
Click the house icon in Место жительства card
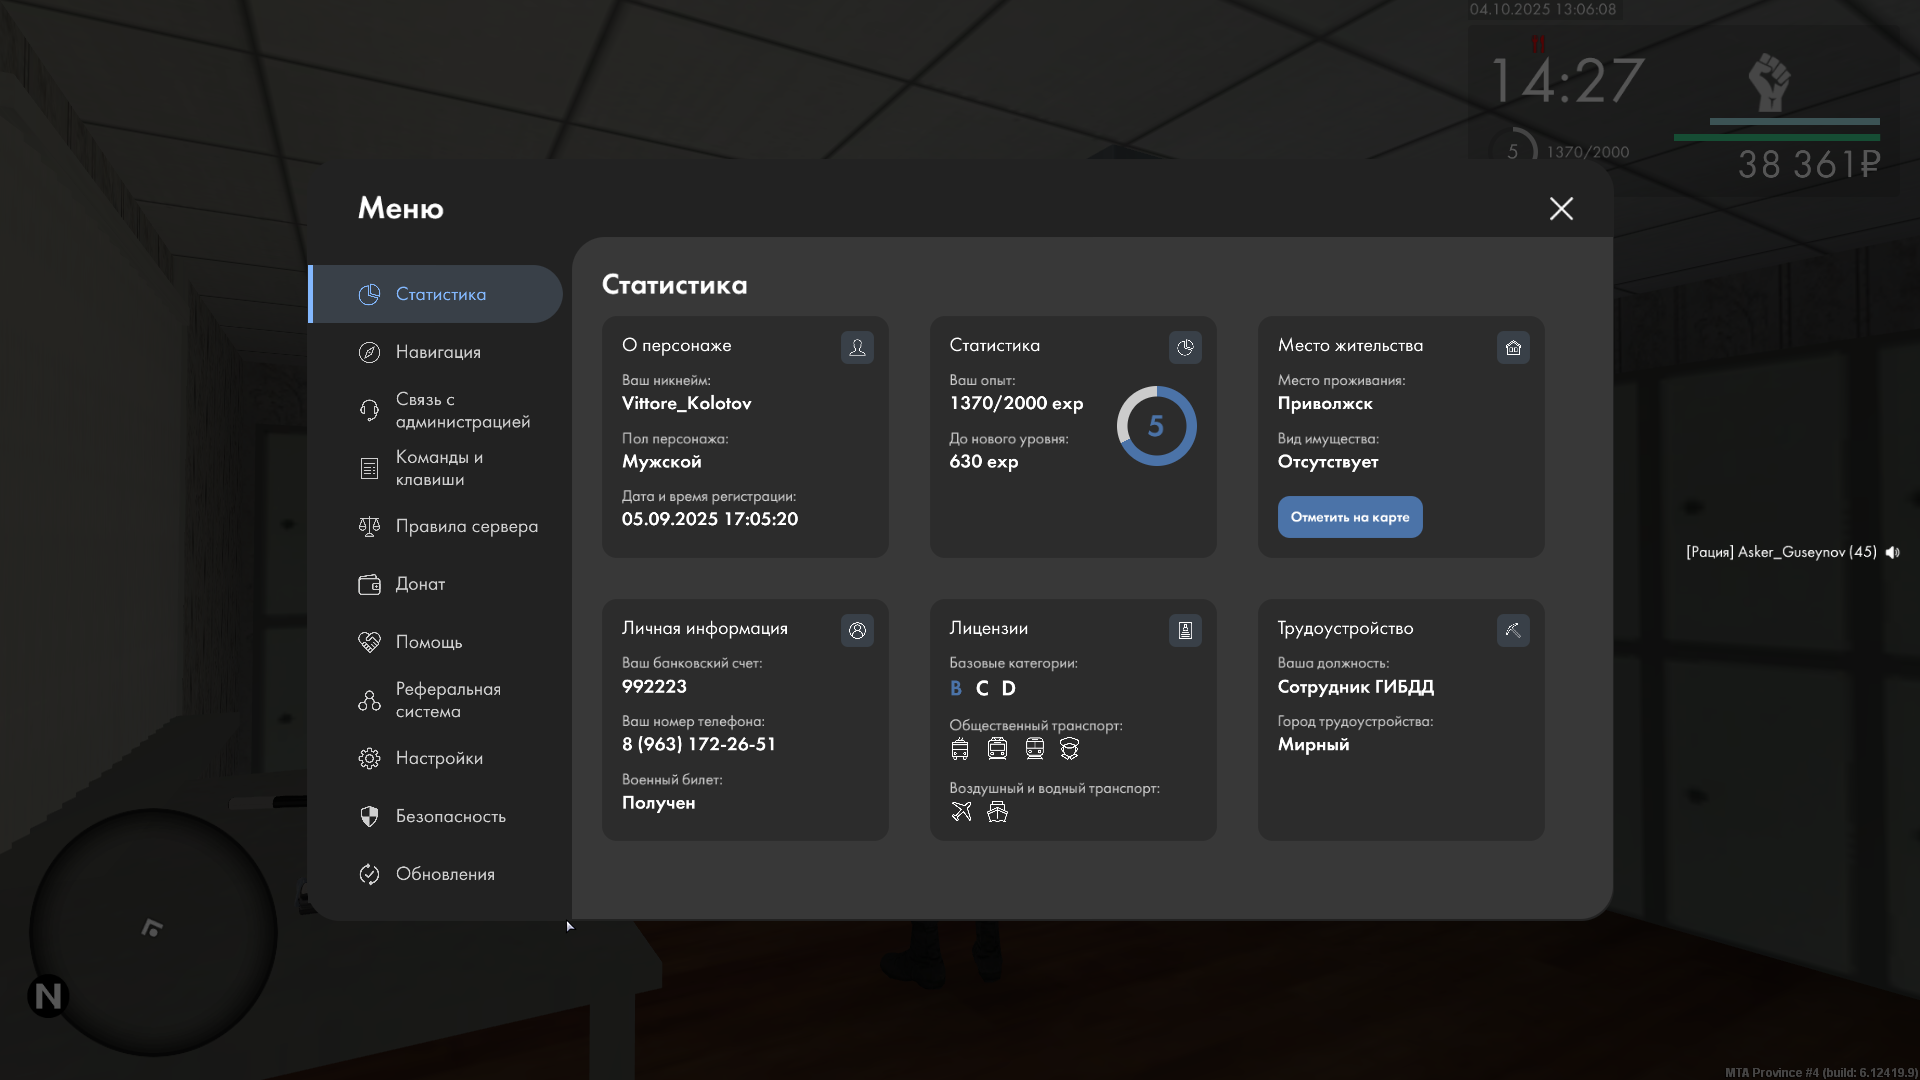pyautogui.click(x=1513, y=347)
